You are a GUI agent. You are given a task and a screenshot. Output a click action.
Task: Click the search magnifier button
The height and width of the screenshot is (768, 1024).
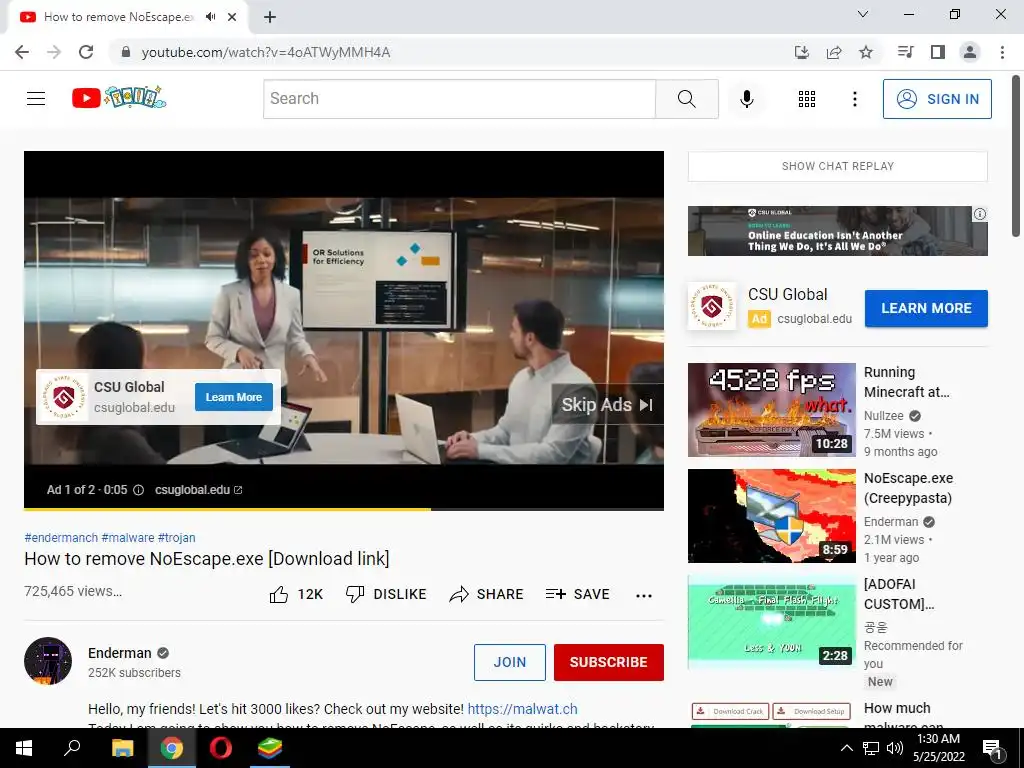pos(686,99)
